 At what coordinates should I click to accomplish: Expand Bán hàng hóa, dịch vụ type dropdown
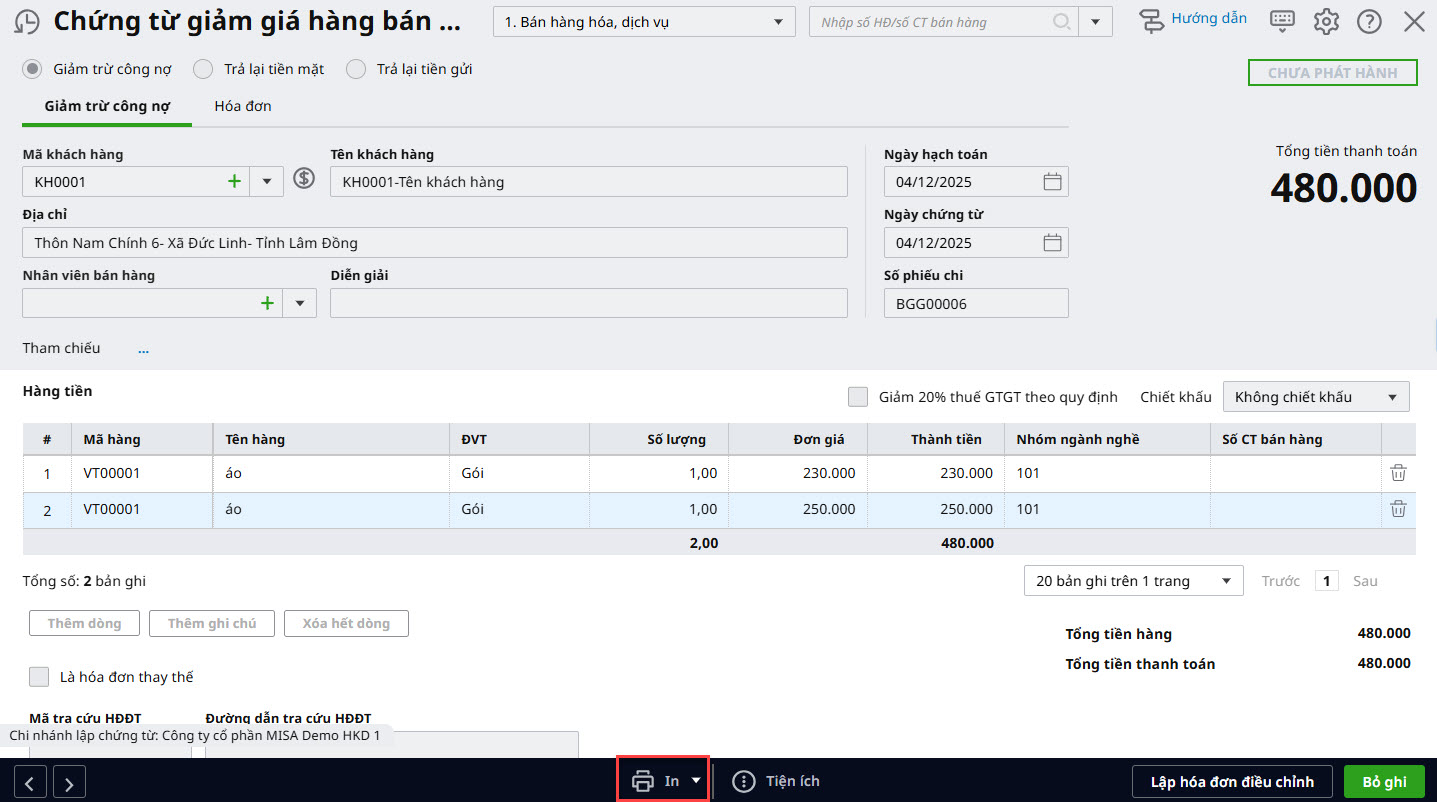[644, 22]
